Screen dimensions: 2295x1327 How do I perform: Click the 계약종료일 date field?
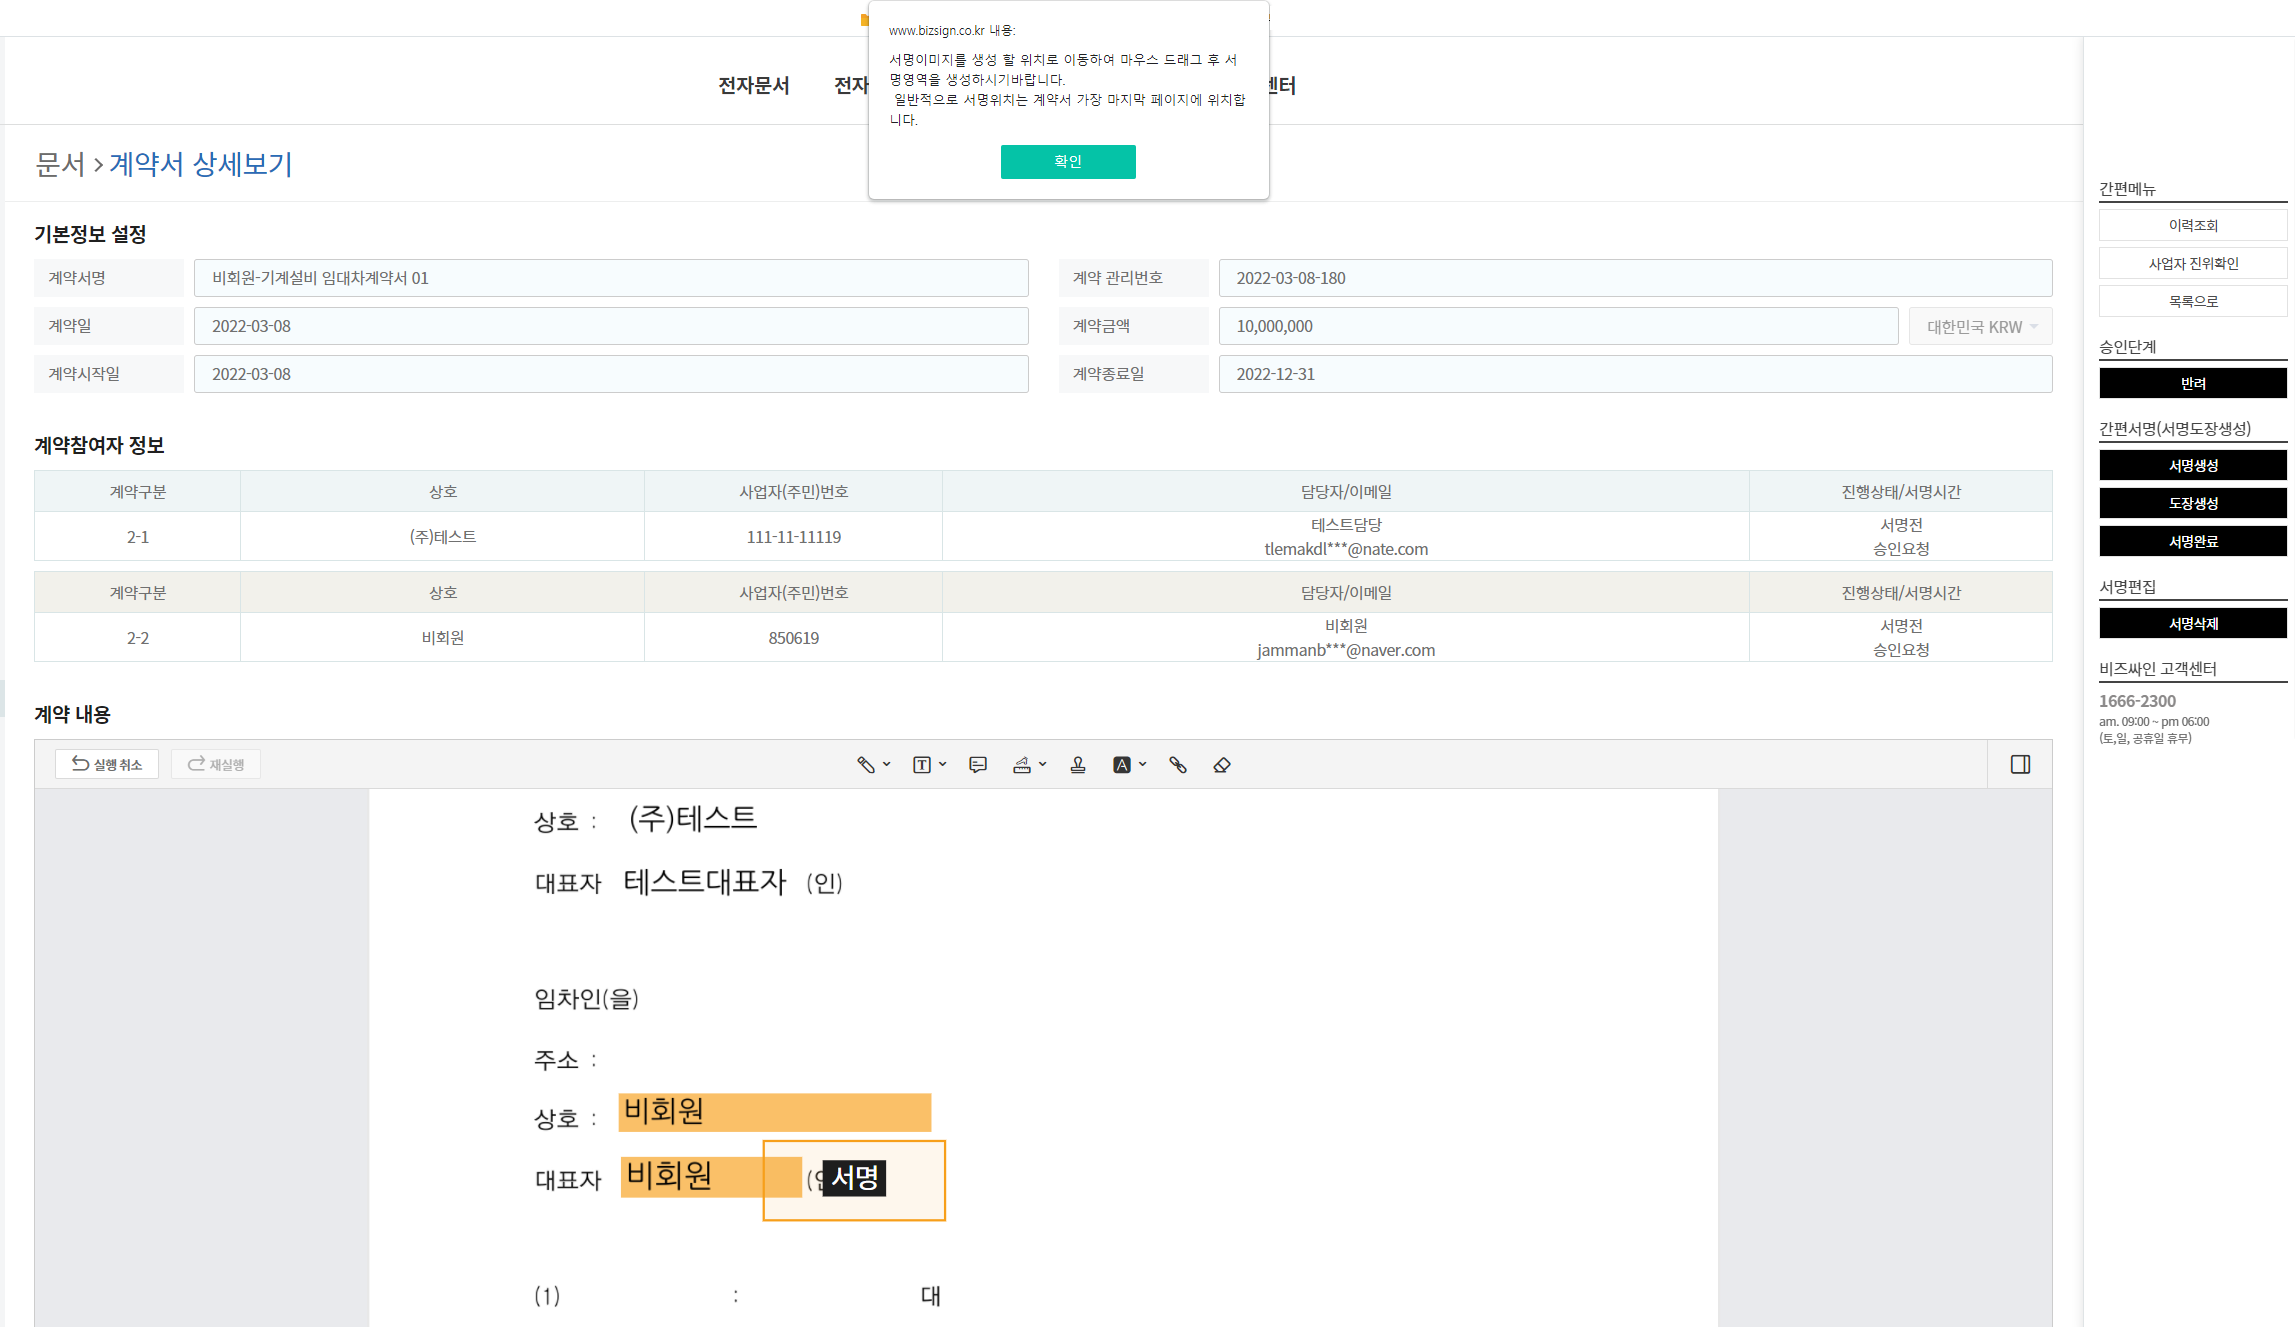point(1635,374)
